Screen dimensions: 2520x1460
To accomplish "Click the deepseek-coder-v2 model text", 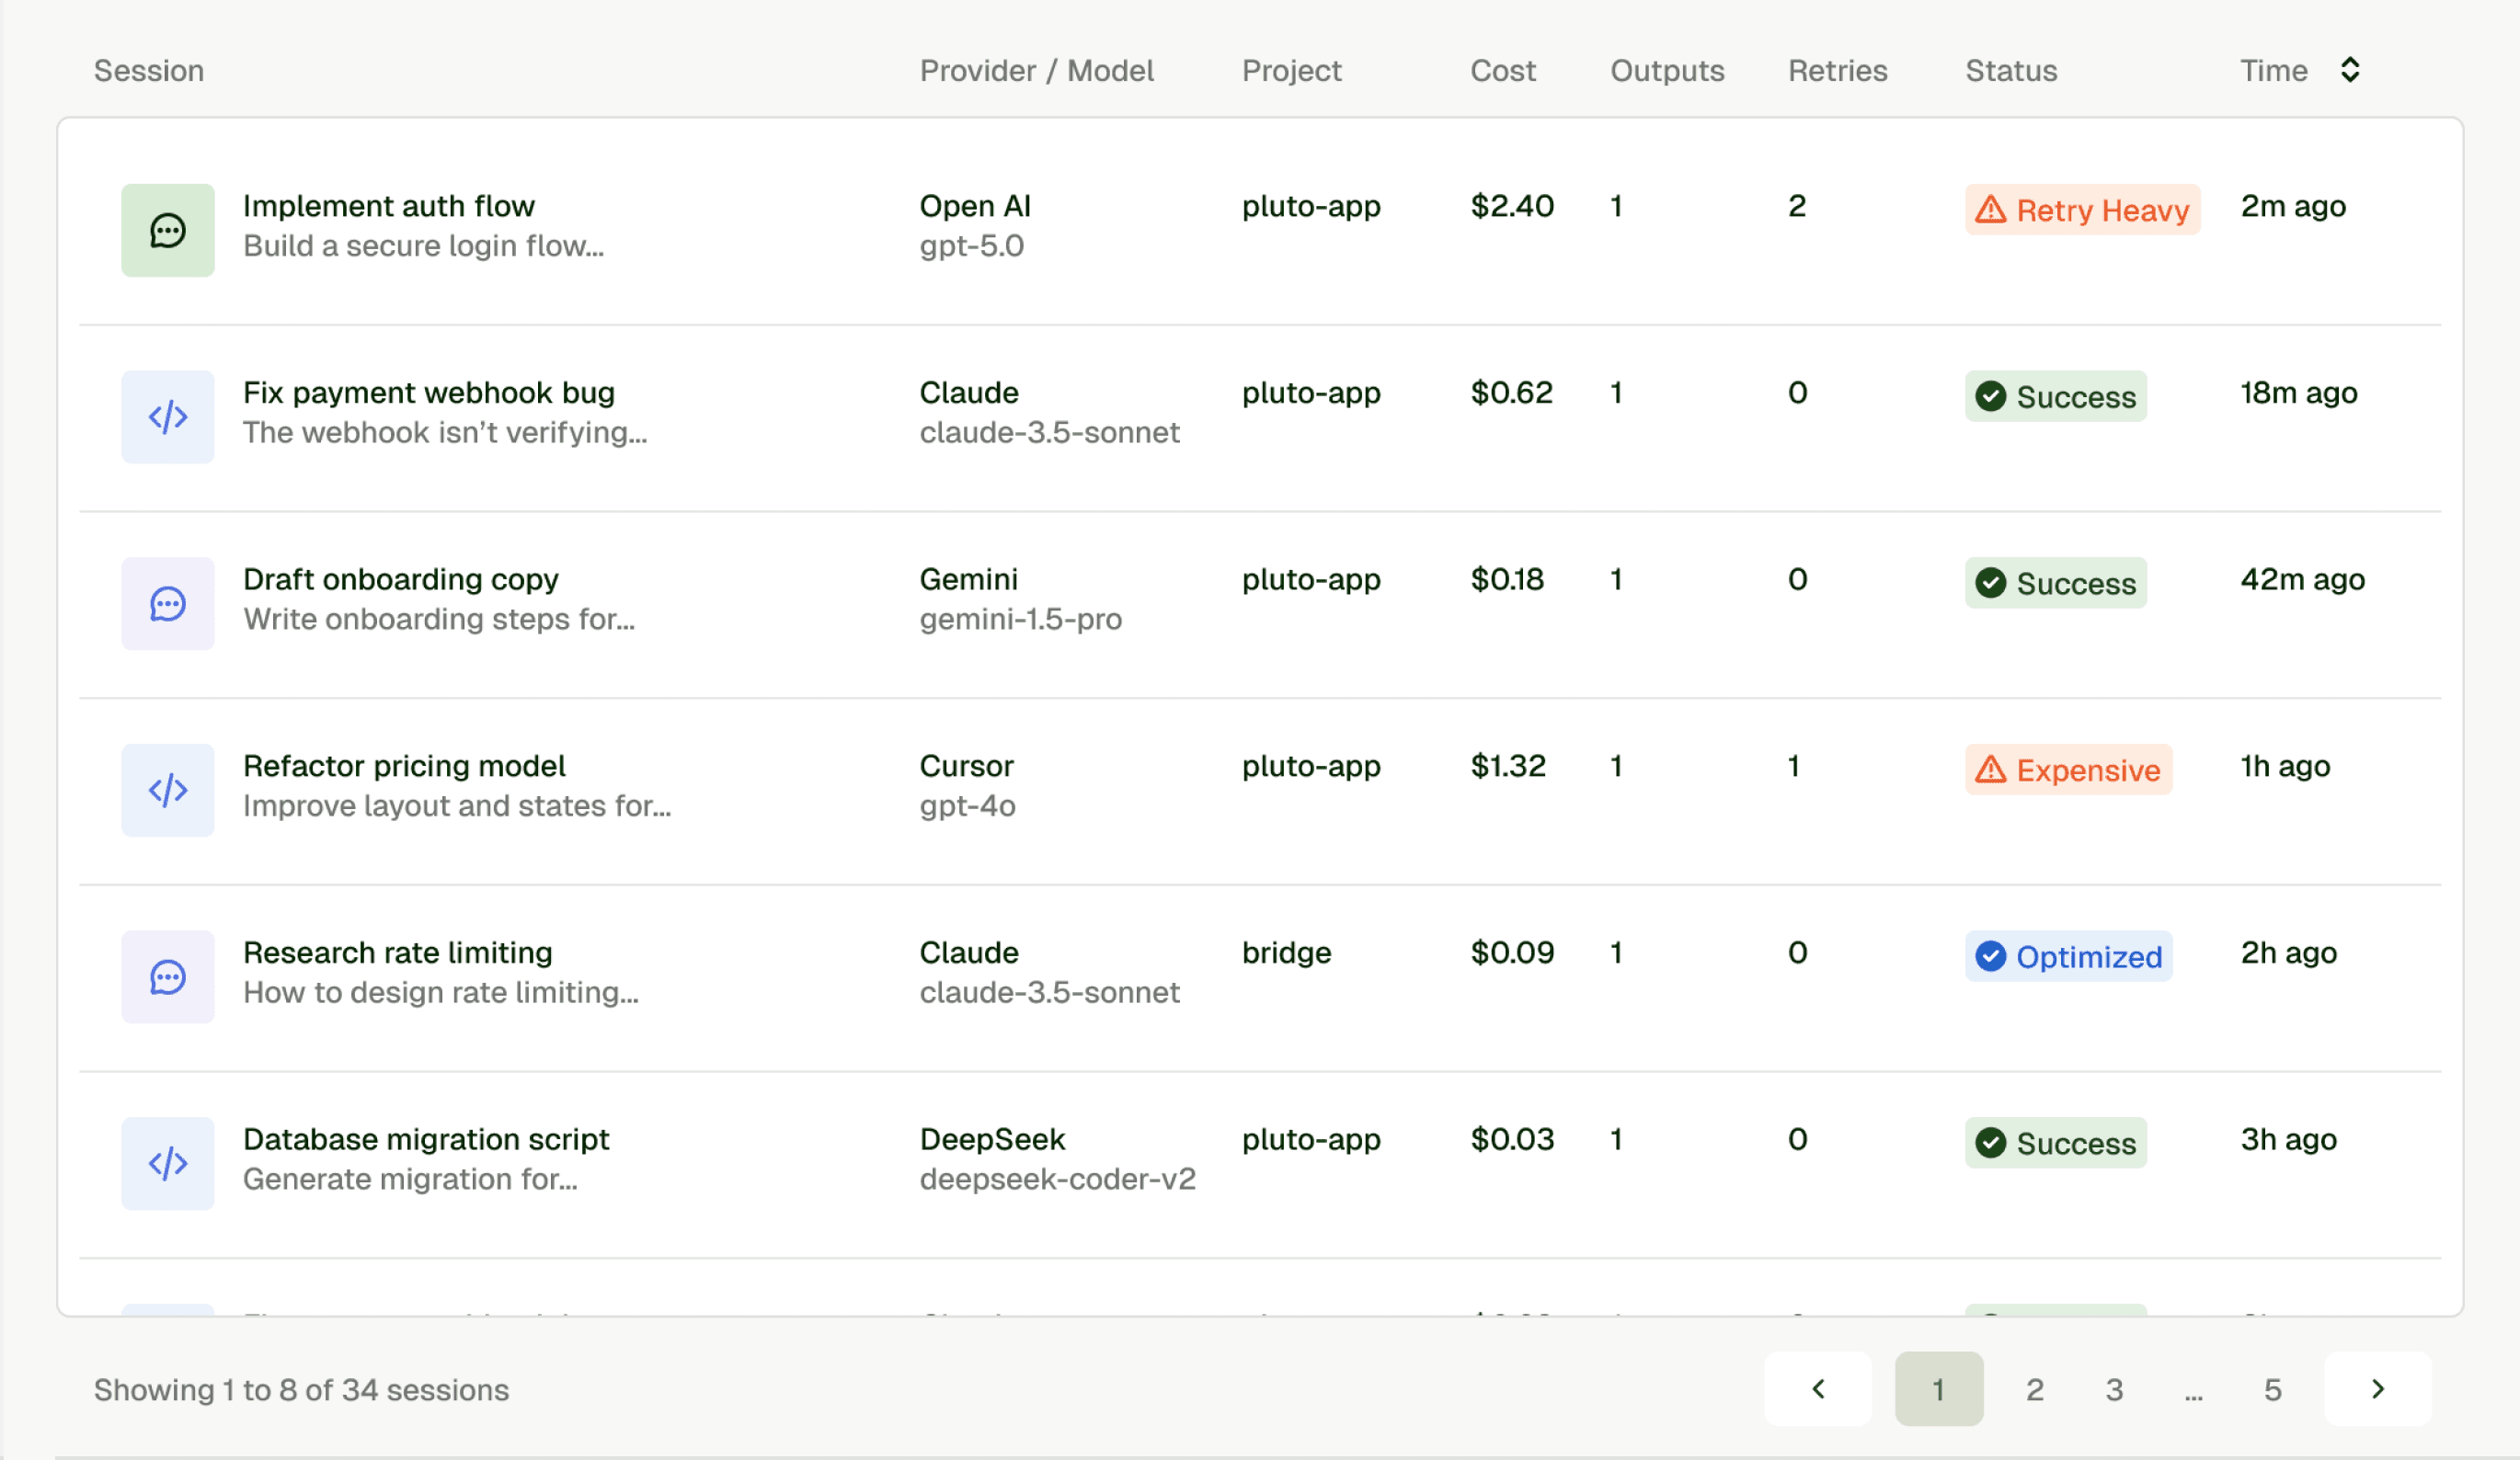I will click(x=1058, y=1180).
